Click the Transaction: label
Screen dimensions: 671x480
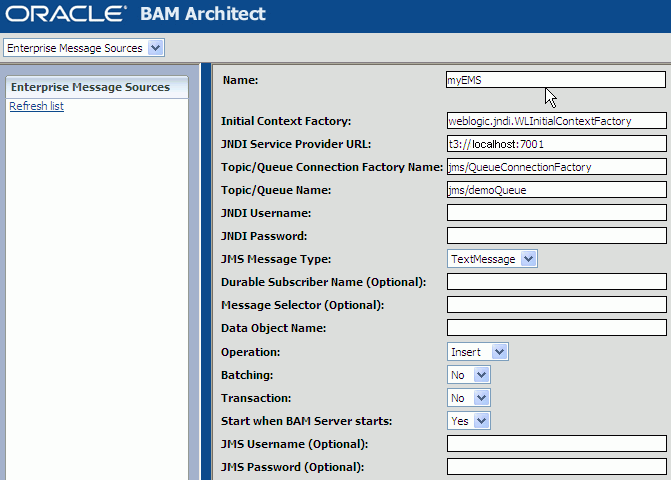tap(256, 398)
